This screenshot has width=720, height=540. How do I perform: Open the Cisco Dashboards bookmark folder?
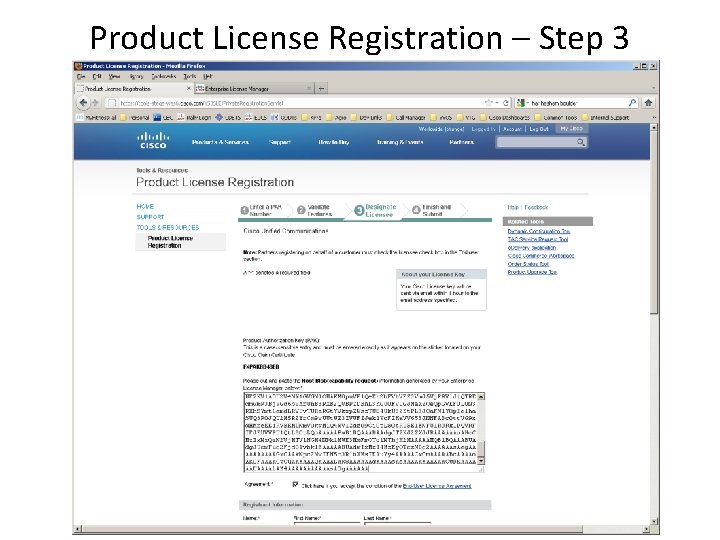tap(505, 118)
